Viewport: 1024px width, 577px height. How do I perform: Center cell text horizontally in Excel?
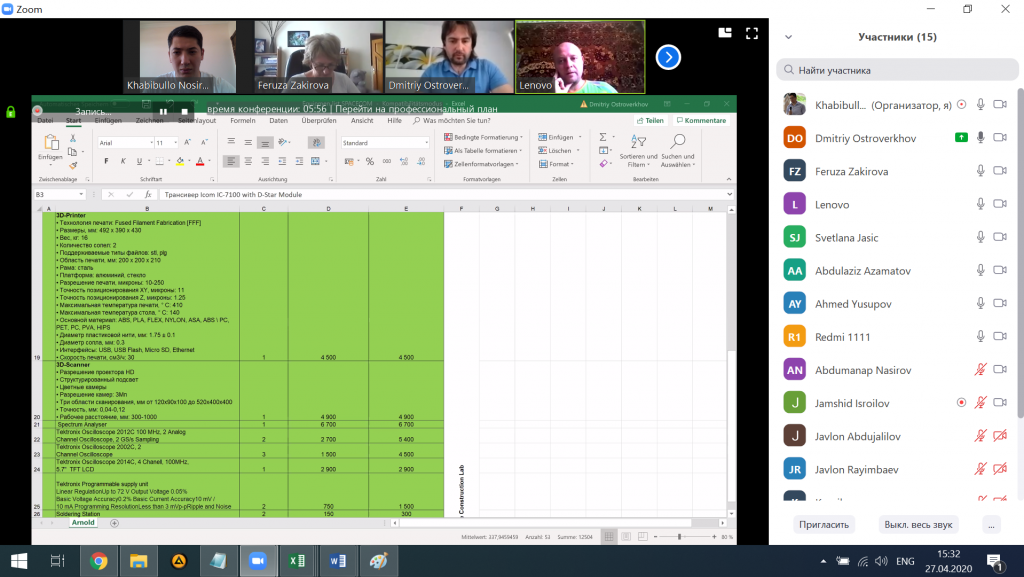248,161
